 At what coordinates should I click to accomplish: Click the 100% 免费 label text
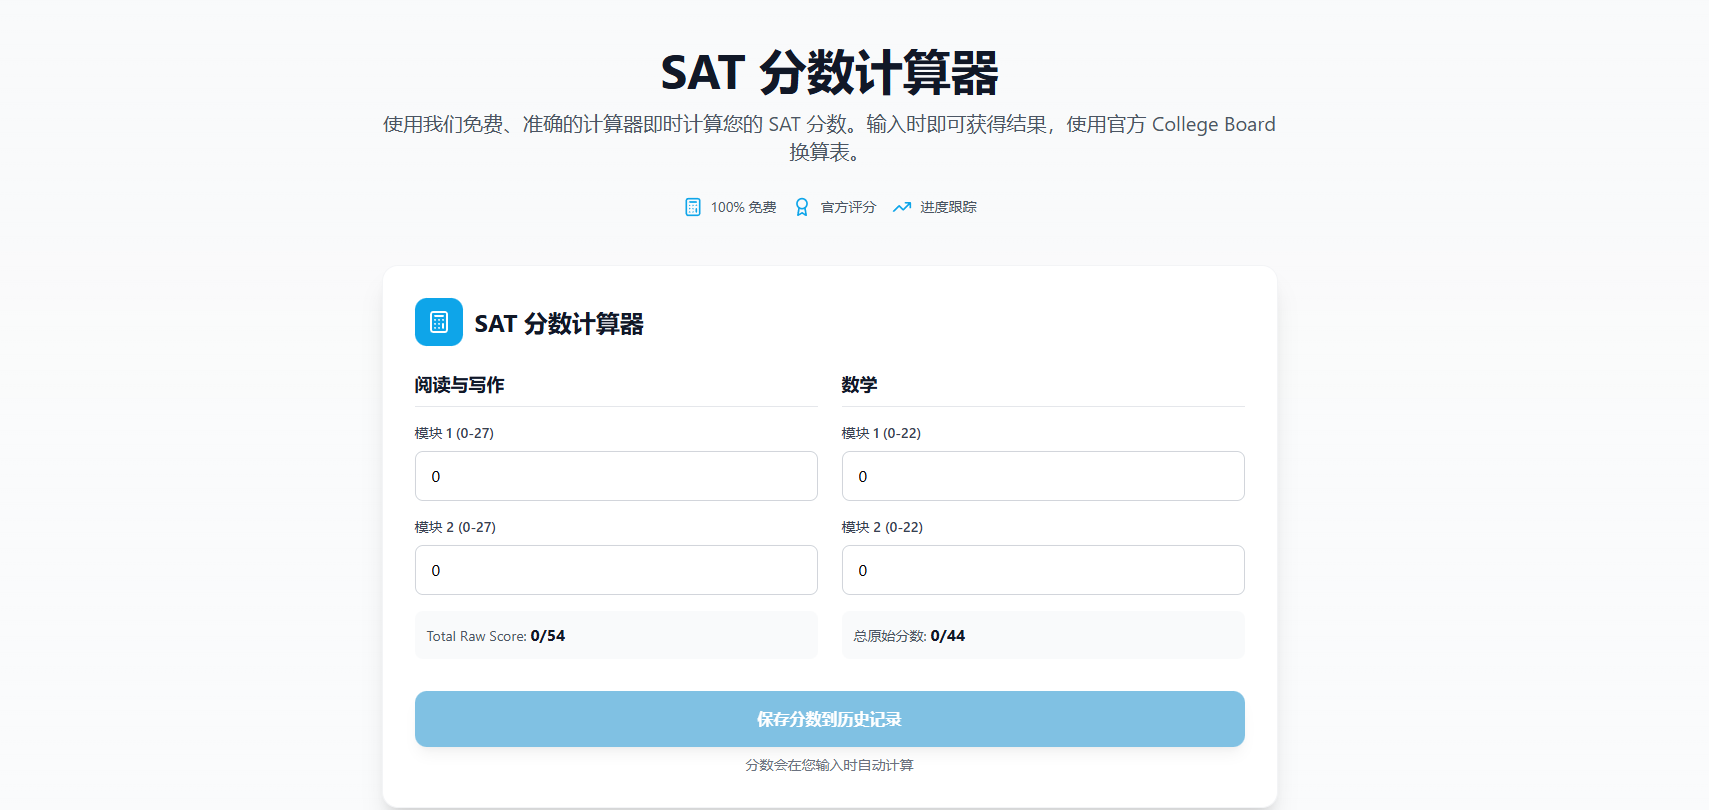(x=743, y=207)
